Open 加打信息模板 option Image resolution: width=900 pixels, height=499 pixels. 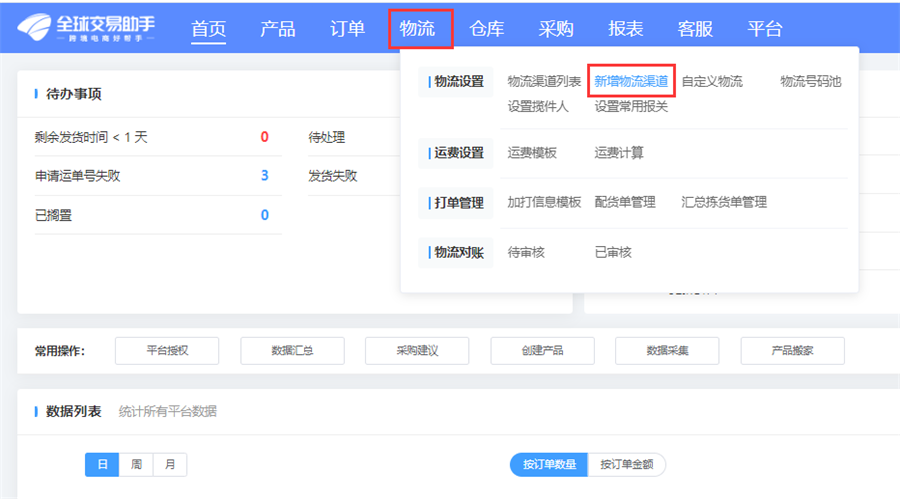click(544, 202)
